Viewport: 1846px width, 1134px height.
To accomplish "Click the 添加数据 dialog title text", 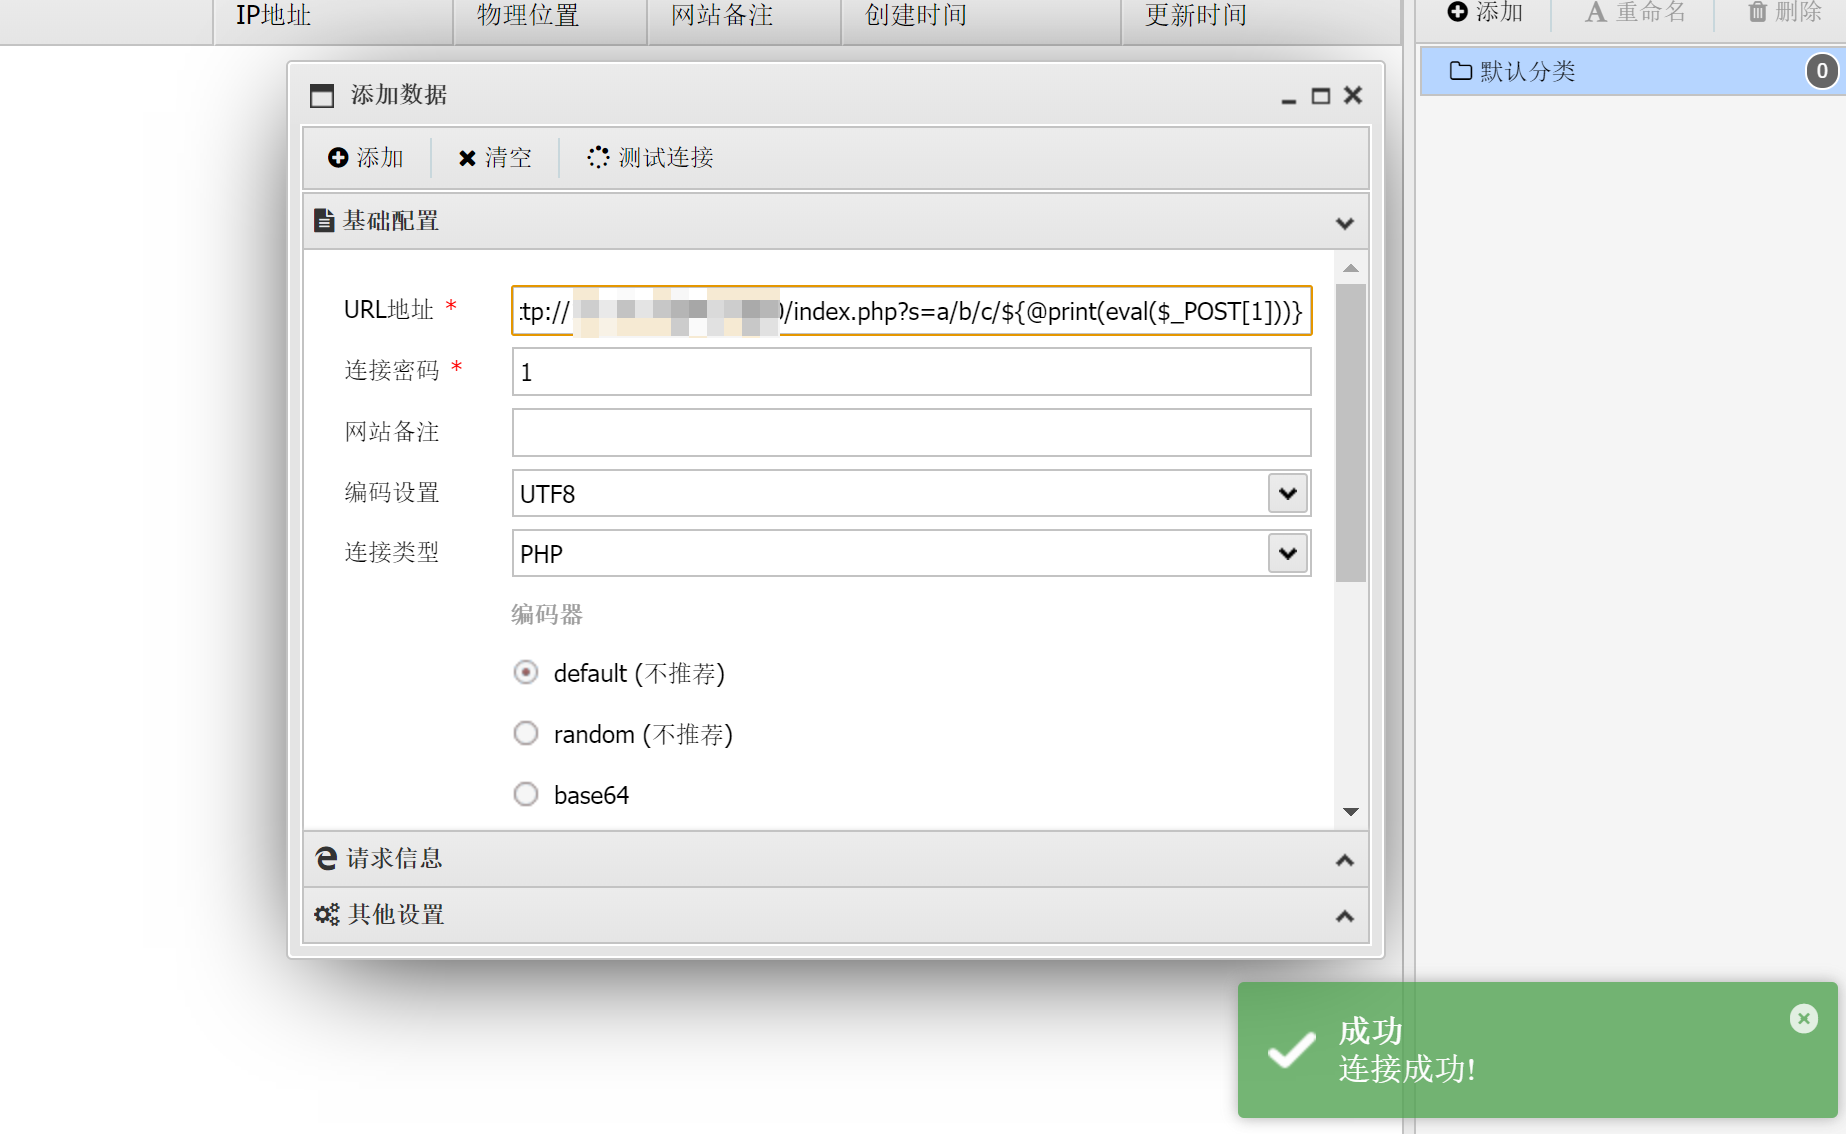I will pos(399,95).
